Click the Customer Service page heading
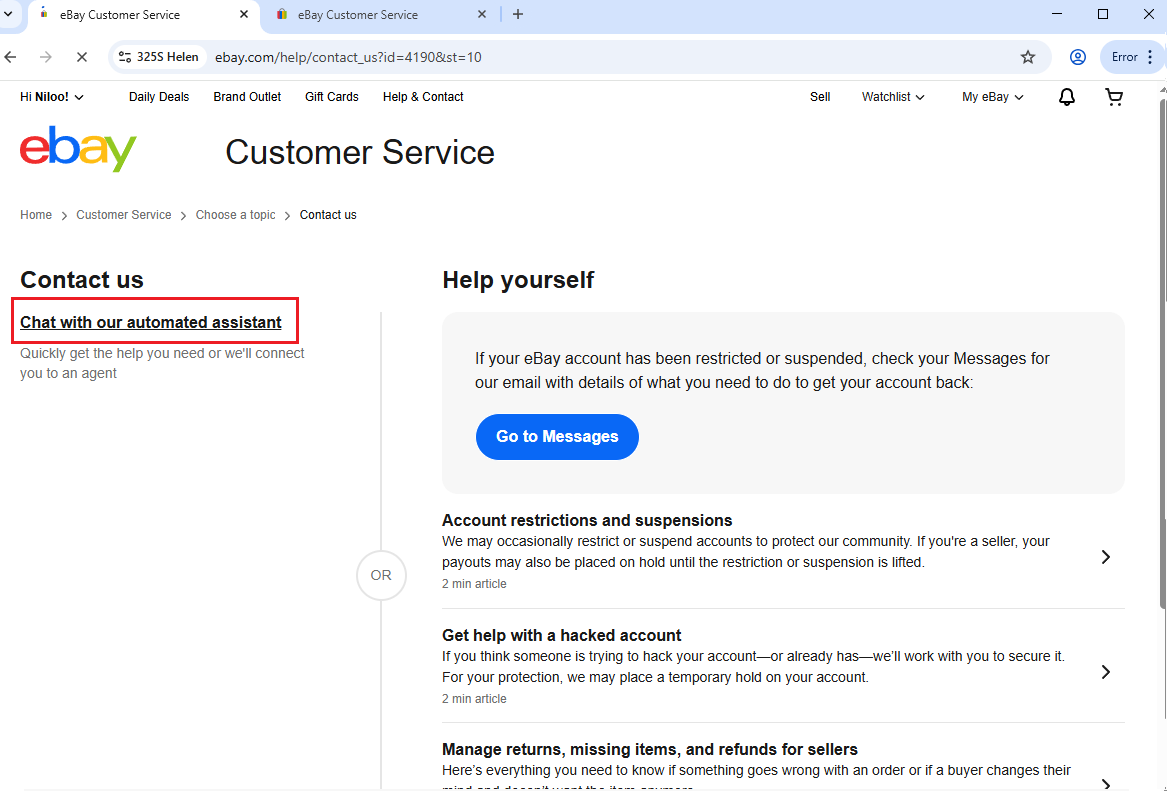This screenshot has width=1167, height=791. 360,153
